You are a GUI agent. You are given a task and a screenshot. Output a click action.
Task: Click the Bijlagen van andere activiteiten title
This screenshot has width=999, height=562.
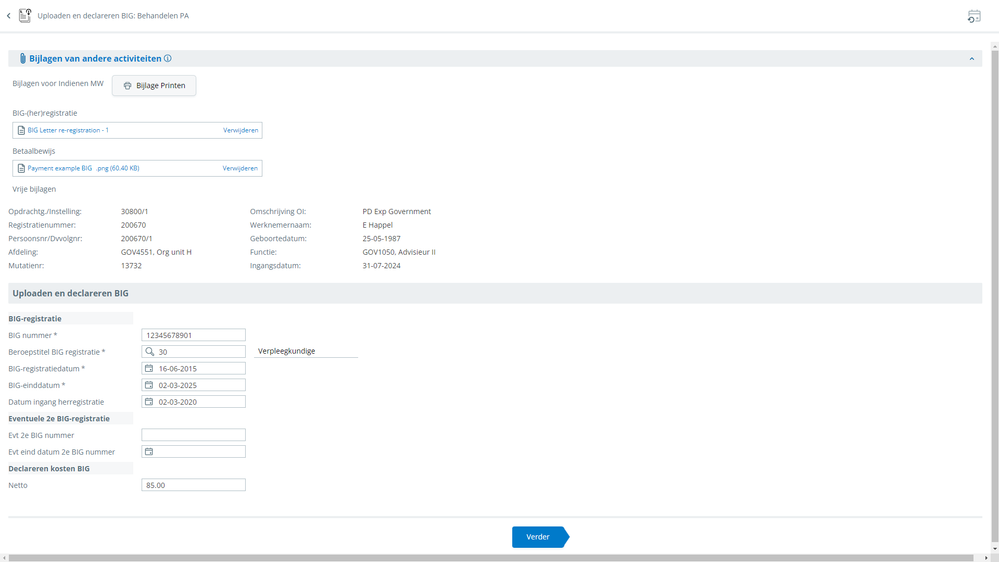(95, 59)
